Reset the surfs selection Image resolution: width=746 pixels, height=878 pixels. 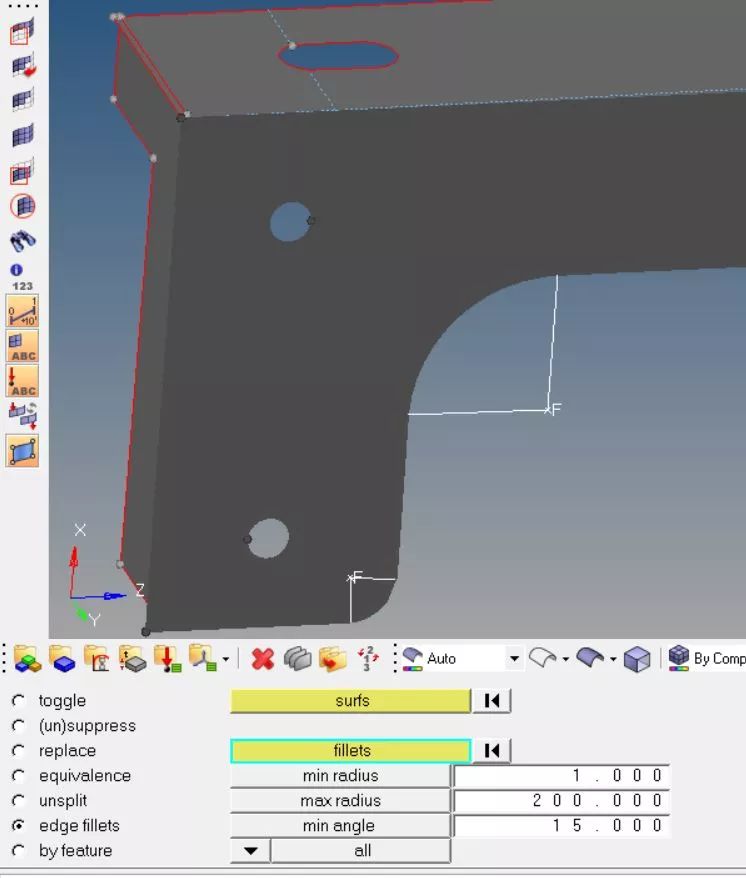coord(491,701)
